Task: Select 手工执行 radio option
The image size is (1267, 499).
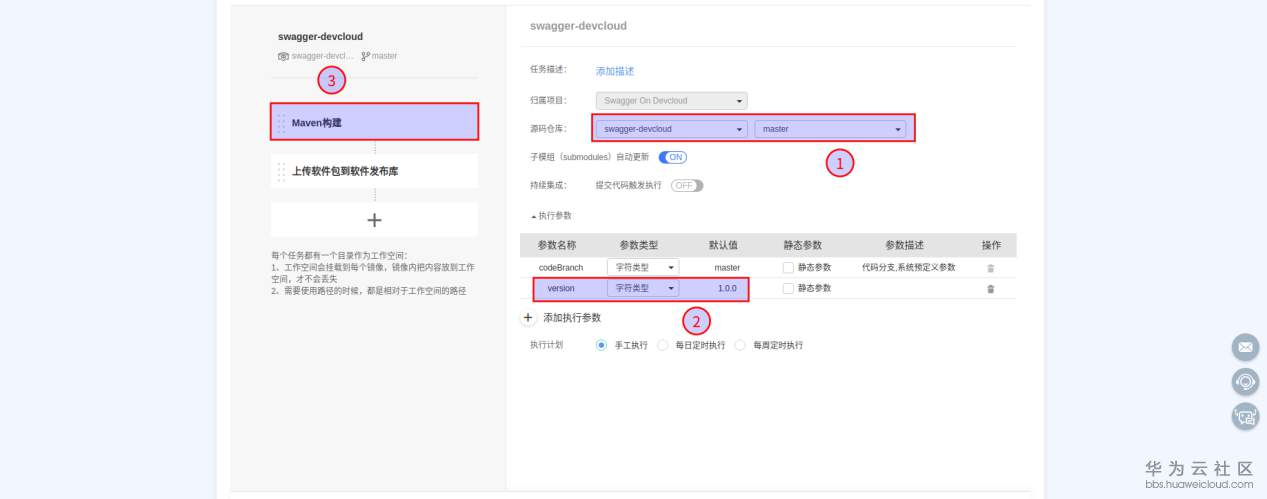Action: tap(601, 345)
